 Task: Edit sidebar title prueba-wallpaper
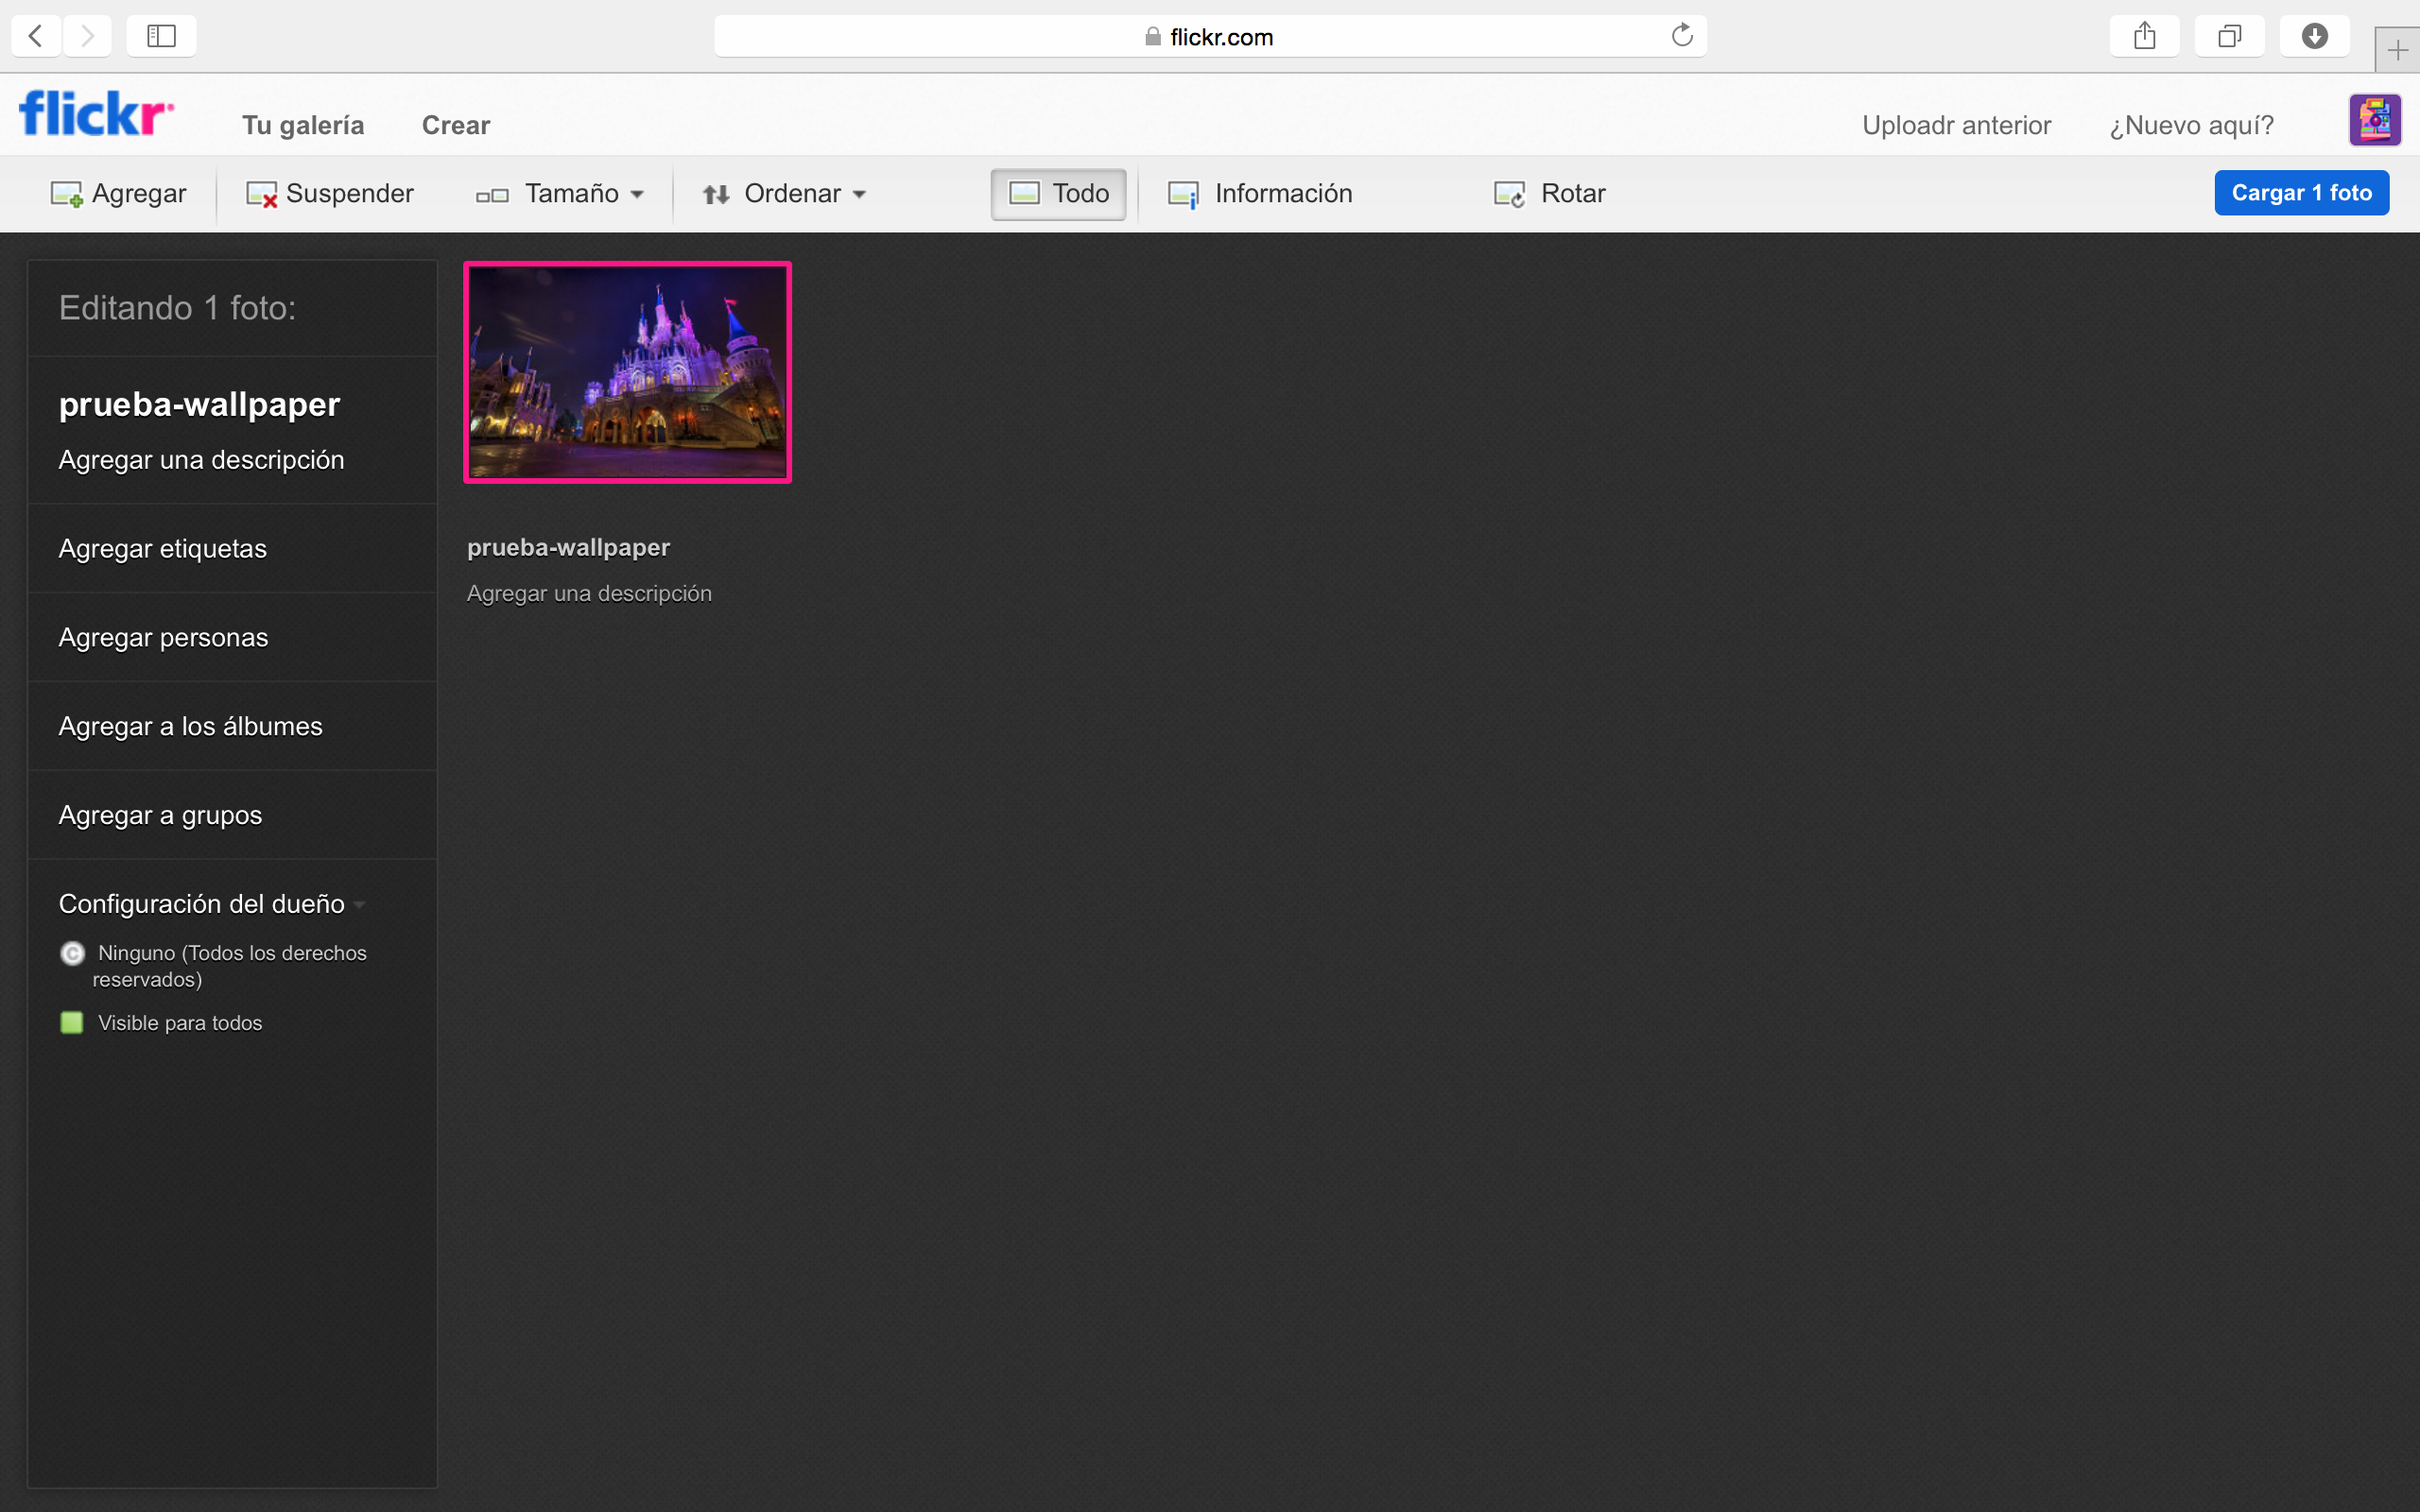199,404
